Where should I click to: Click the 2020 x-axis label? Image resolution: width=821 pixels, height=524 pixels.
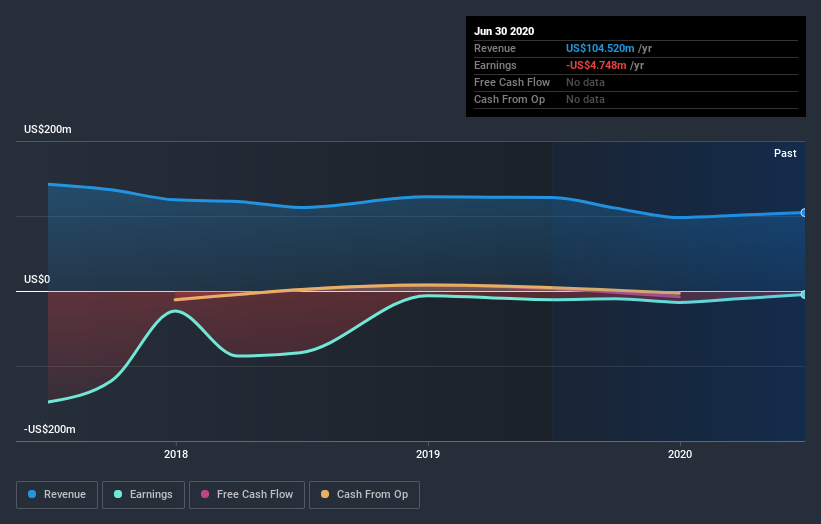coord(680,454)
